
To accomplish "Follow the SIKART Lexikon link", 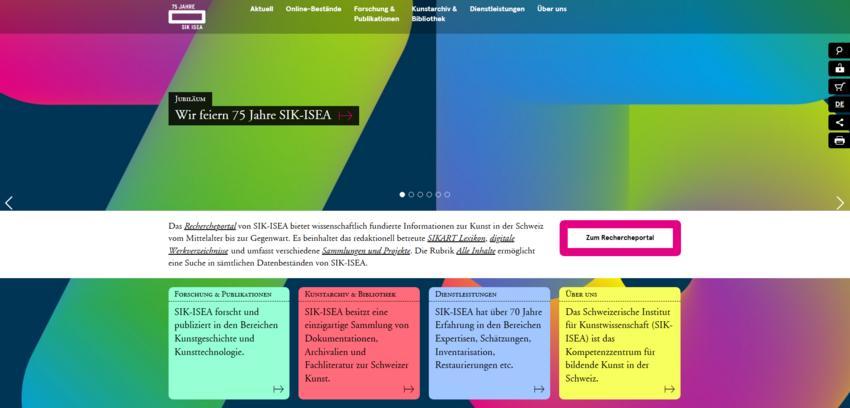I will 457,239.
